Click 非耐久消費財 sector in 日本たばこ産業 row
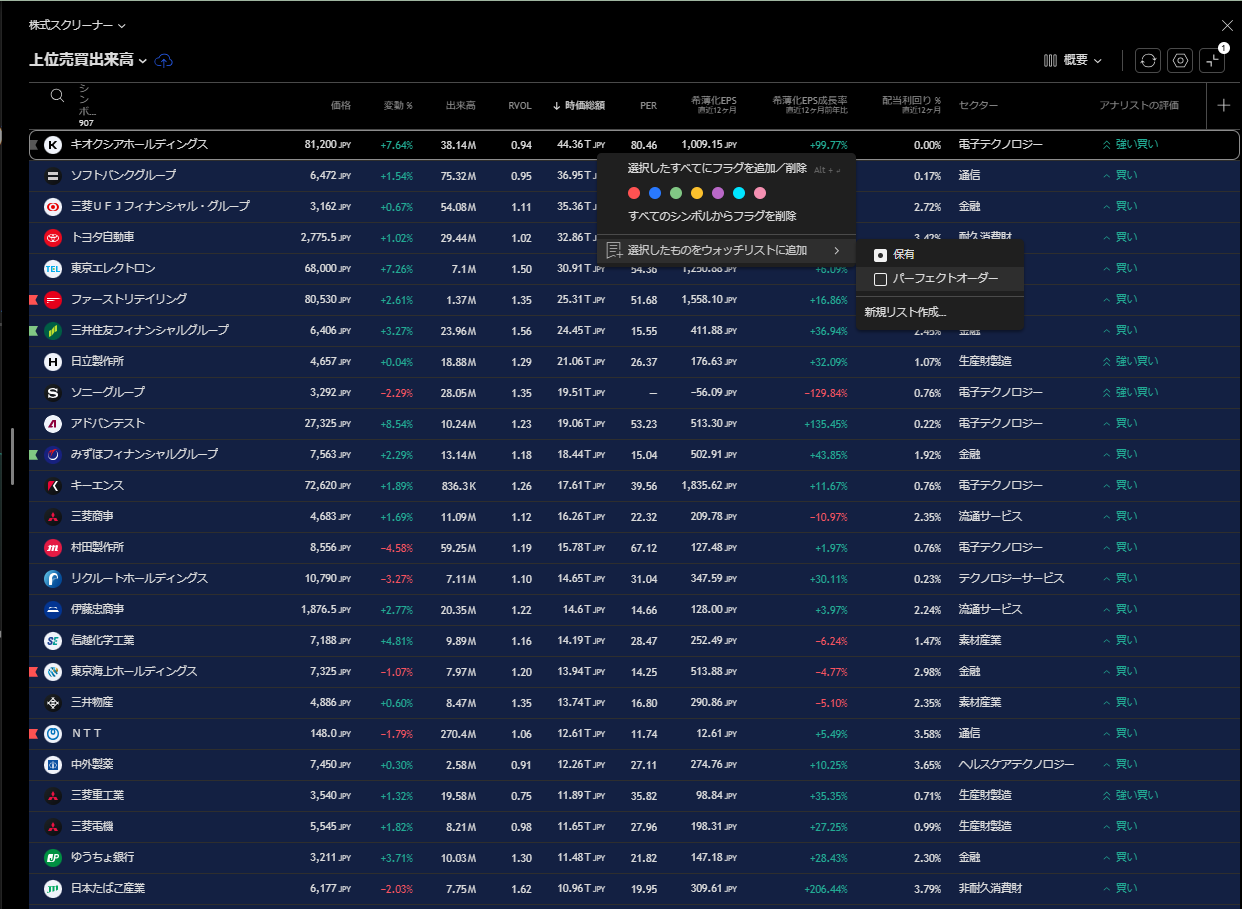Viewport: 1242px width, 909px height. pos(990,889)
